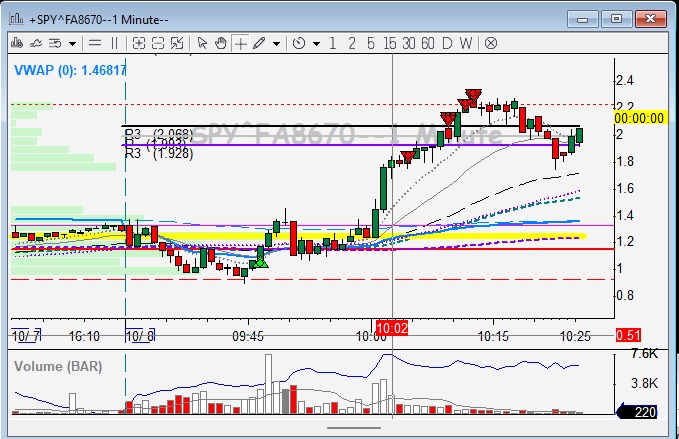The height and width of the screenshot is (439, 679).
Task: Click the 2.4 price axis label
Action: [x=625, y=81]
